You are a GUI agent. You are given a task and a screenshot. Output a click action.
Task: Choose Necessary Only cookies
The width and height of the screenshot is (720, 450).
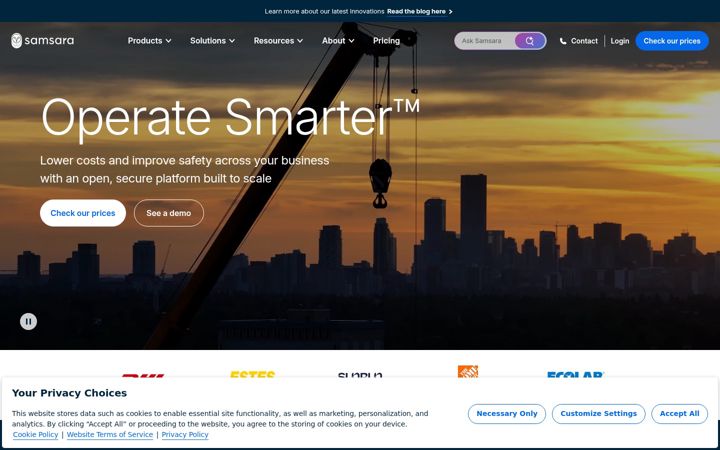(x=506, y=414)
